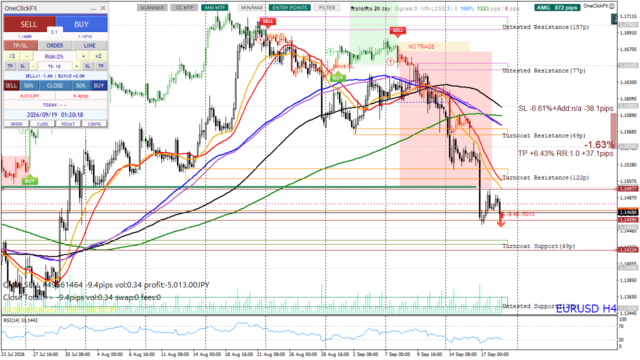The image size is (640, 360).
Task: Click the Risk:2% field
Action: point(55,56)
